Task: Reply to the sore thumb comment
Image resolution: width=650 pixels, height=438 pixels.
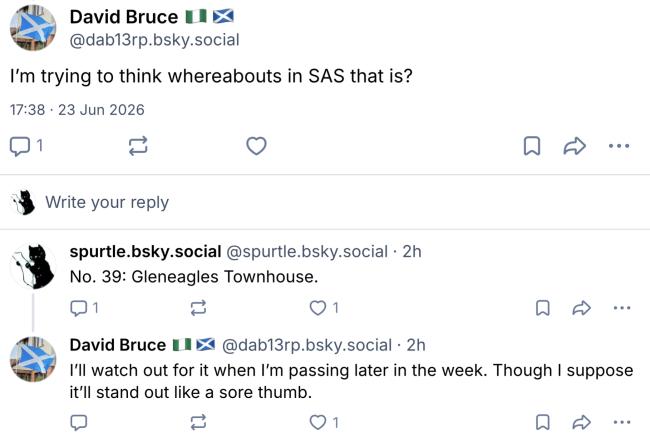Action: (x=78, y=422)
